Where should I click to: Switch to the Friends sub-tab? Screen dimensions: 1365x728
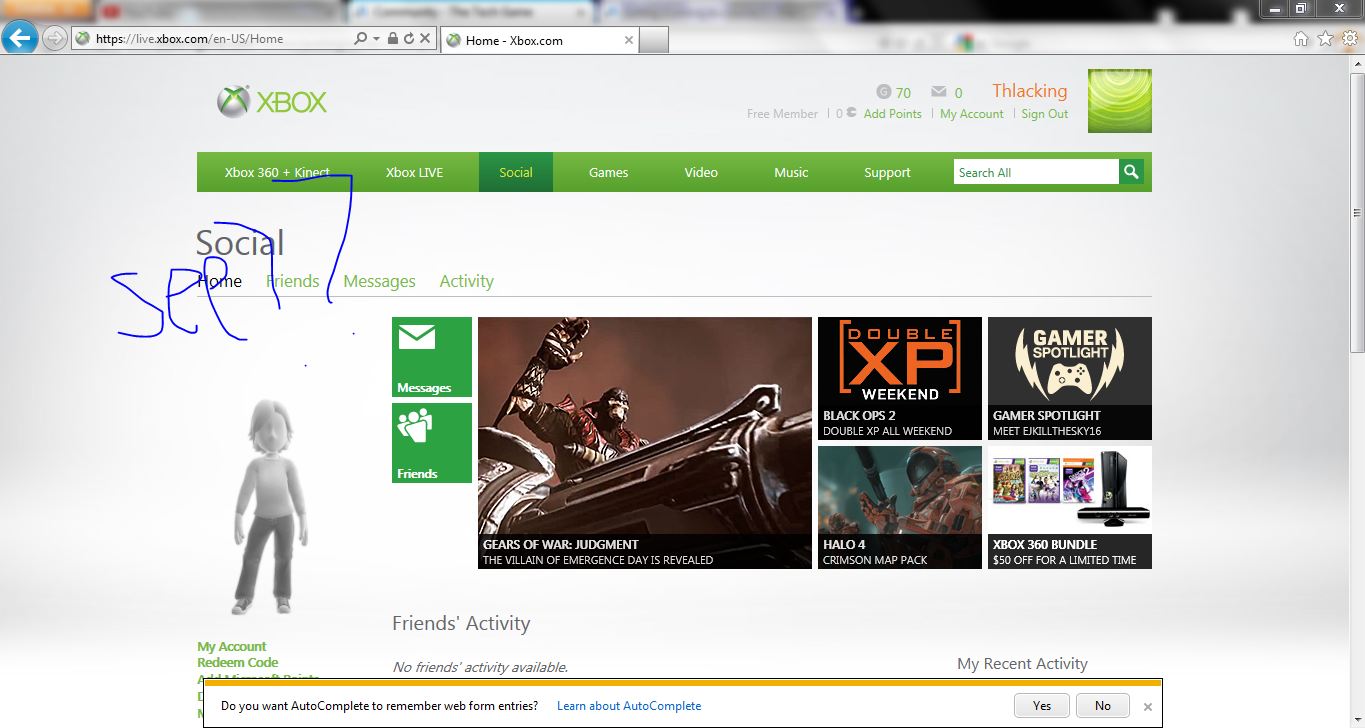tap(292, 281)
